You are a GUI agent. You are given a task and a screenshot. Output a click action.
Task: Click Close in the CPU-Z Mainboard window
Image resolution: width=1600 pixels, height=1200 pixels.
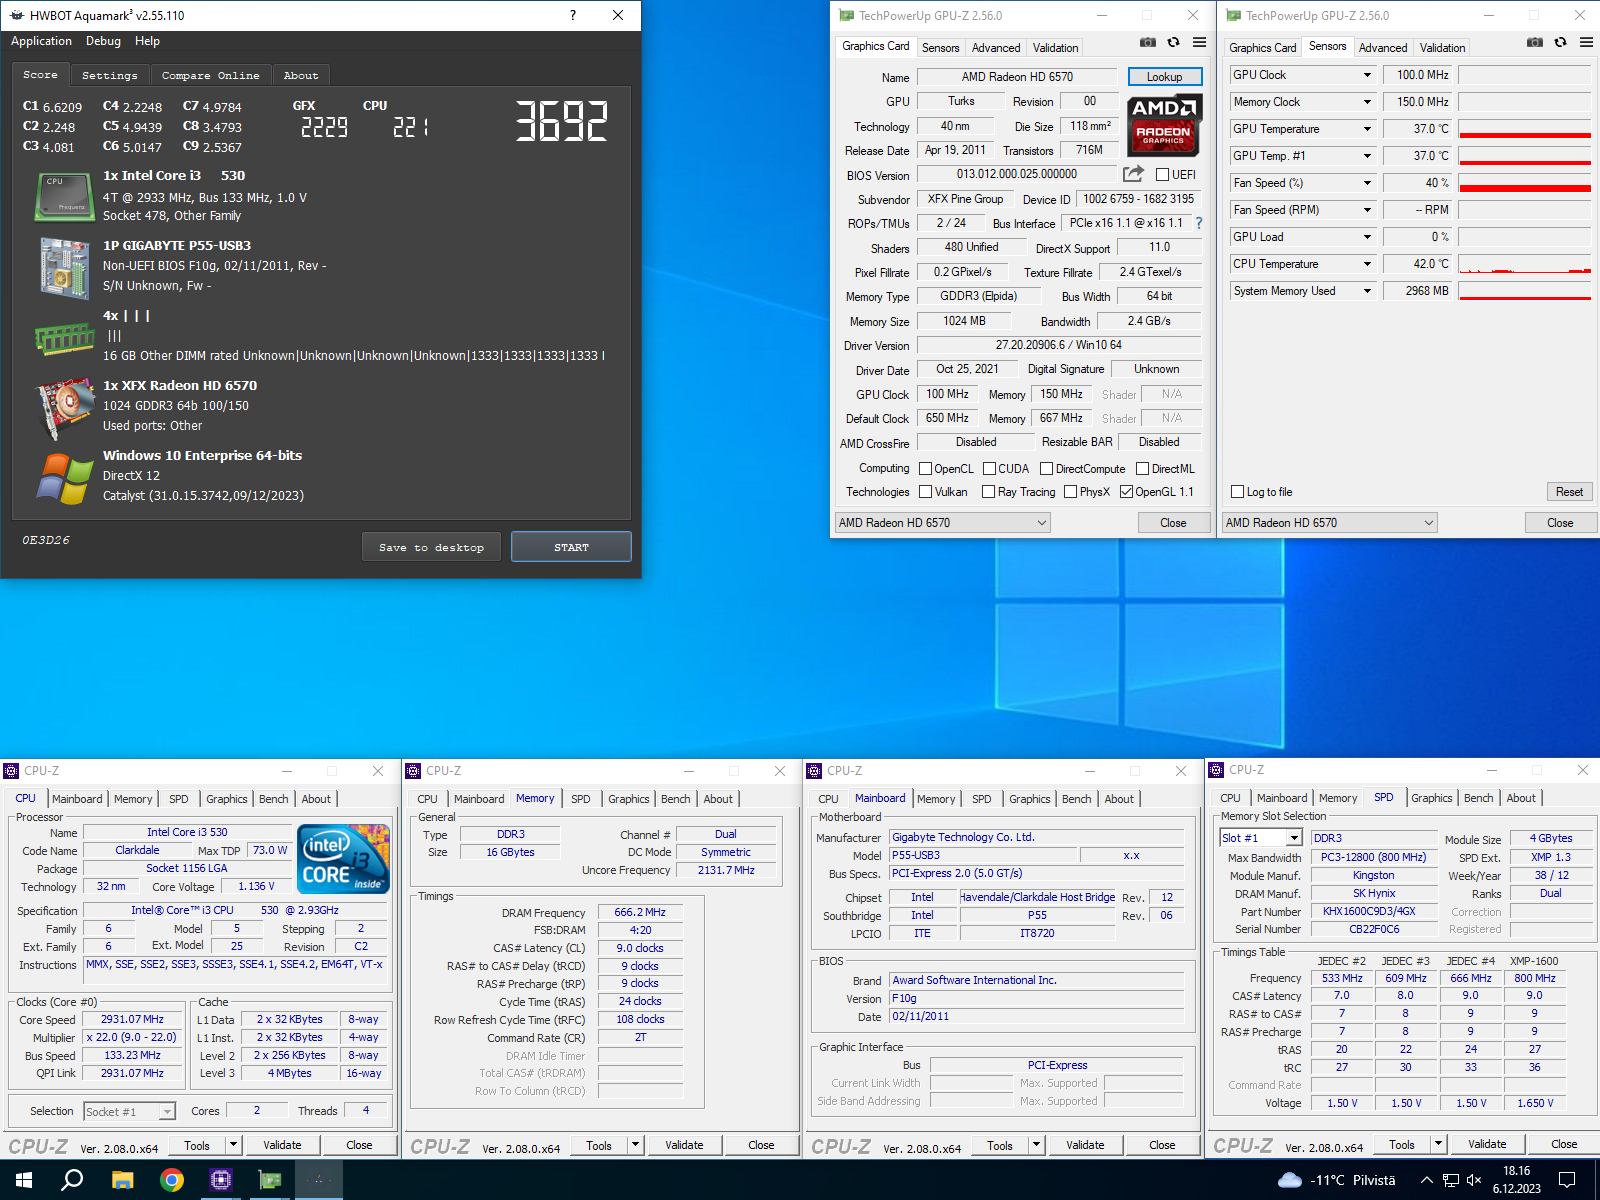pyautogui.click(x=1162, y=1145)
